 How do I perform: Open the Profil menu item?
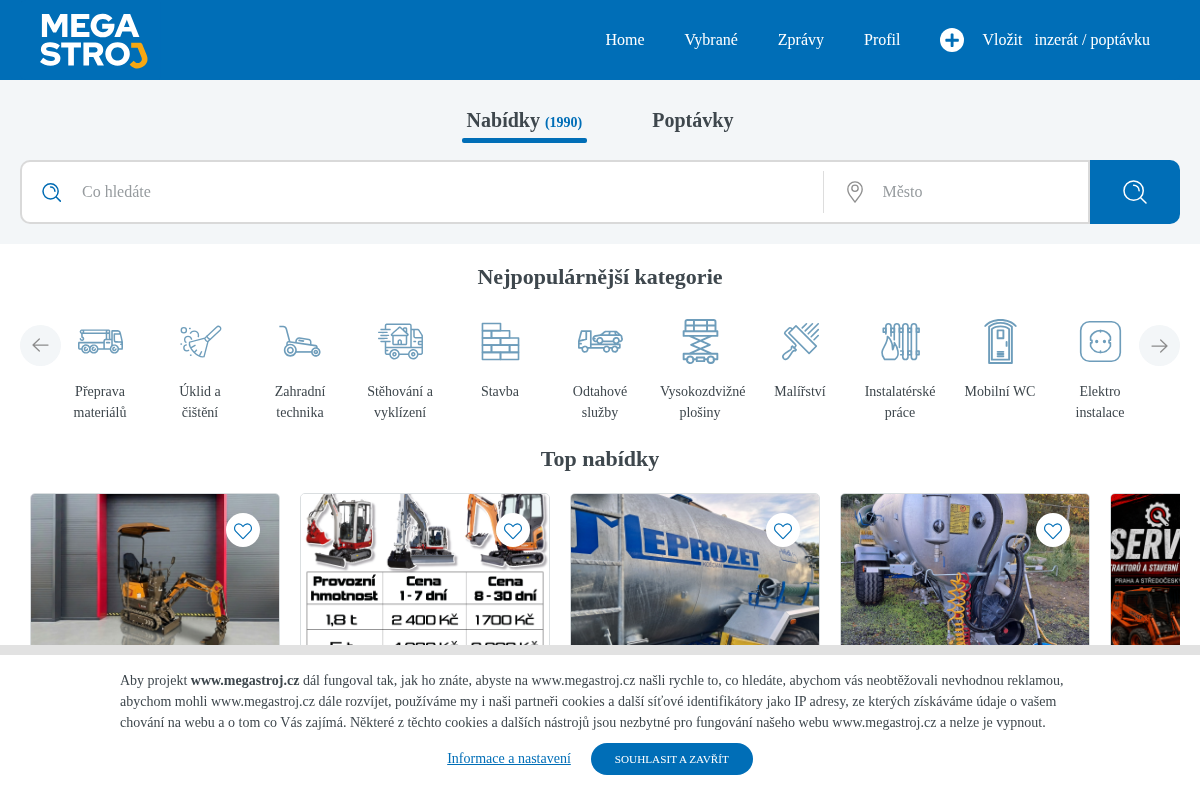coord(882,40)
